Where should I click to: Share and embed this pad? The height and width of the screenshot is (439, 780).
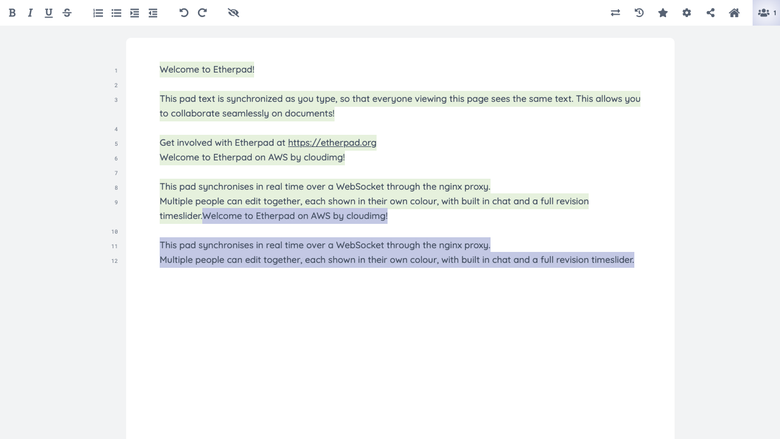pyautogui.click(x=710, y=13)
